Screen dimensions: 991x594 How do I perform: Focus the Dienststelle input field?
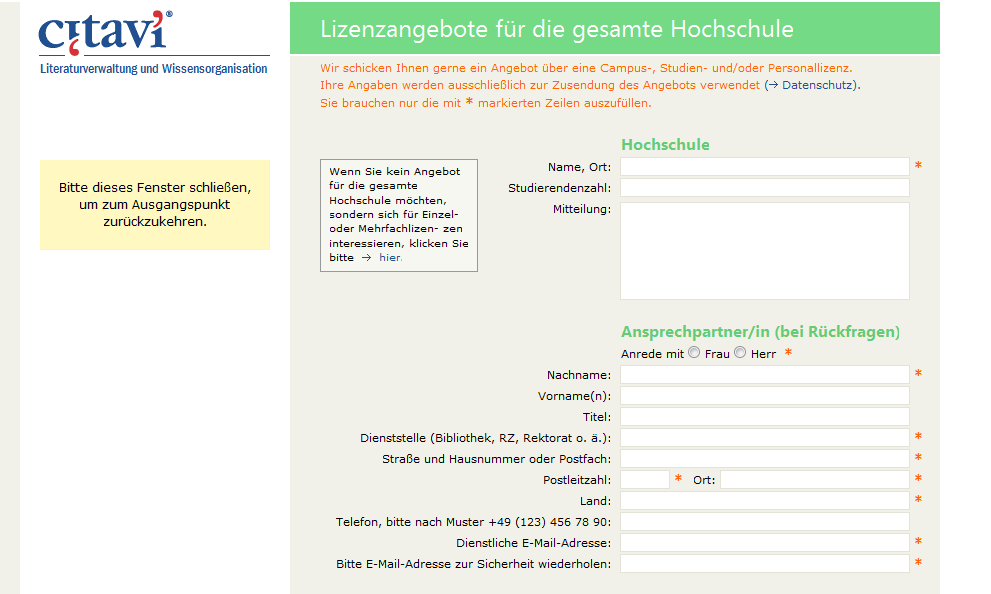pos(765,437)
